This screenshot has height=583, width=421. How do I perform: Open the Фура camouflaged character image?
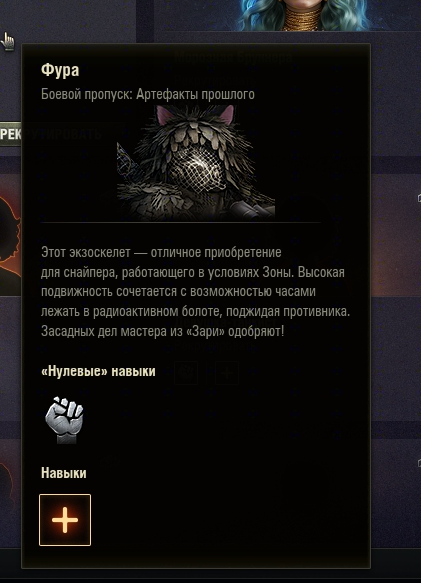tap(196, 162)
